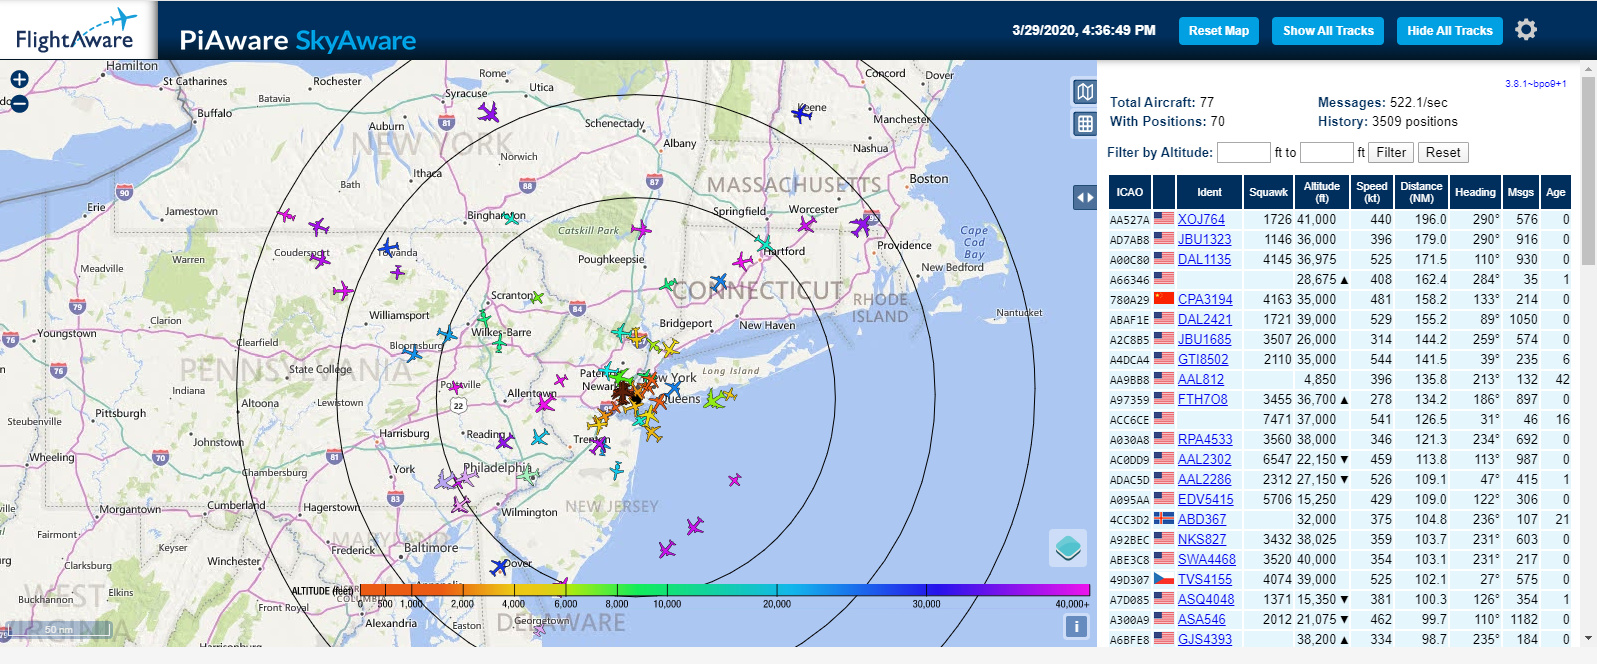
Task: Open flight link RPA4533
Action: click(x=1205, y=439)
